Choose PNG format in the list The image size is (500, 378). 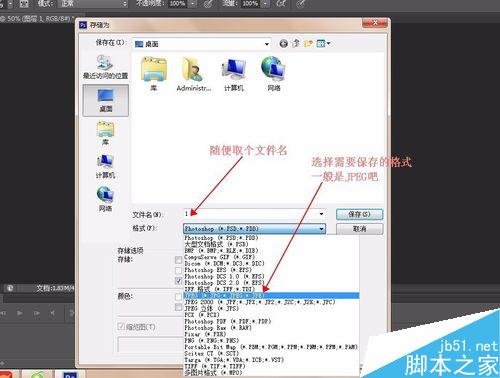pos(271,340)
